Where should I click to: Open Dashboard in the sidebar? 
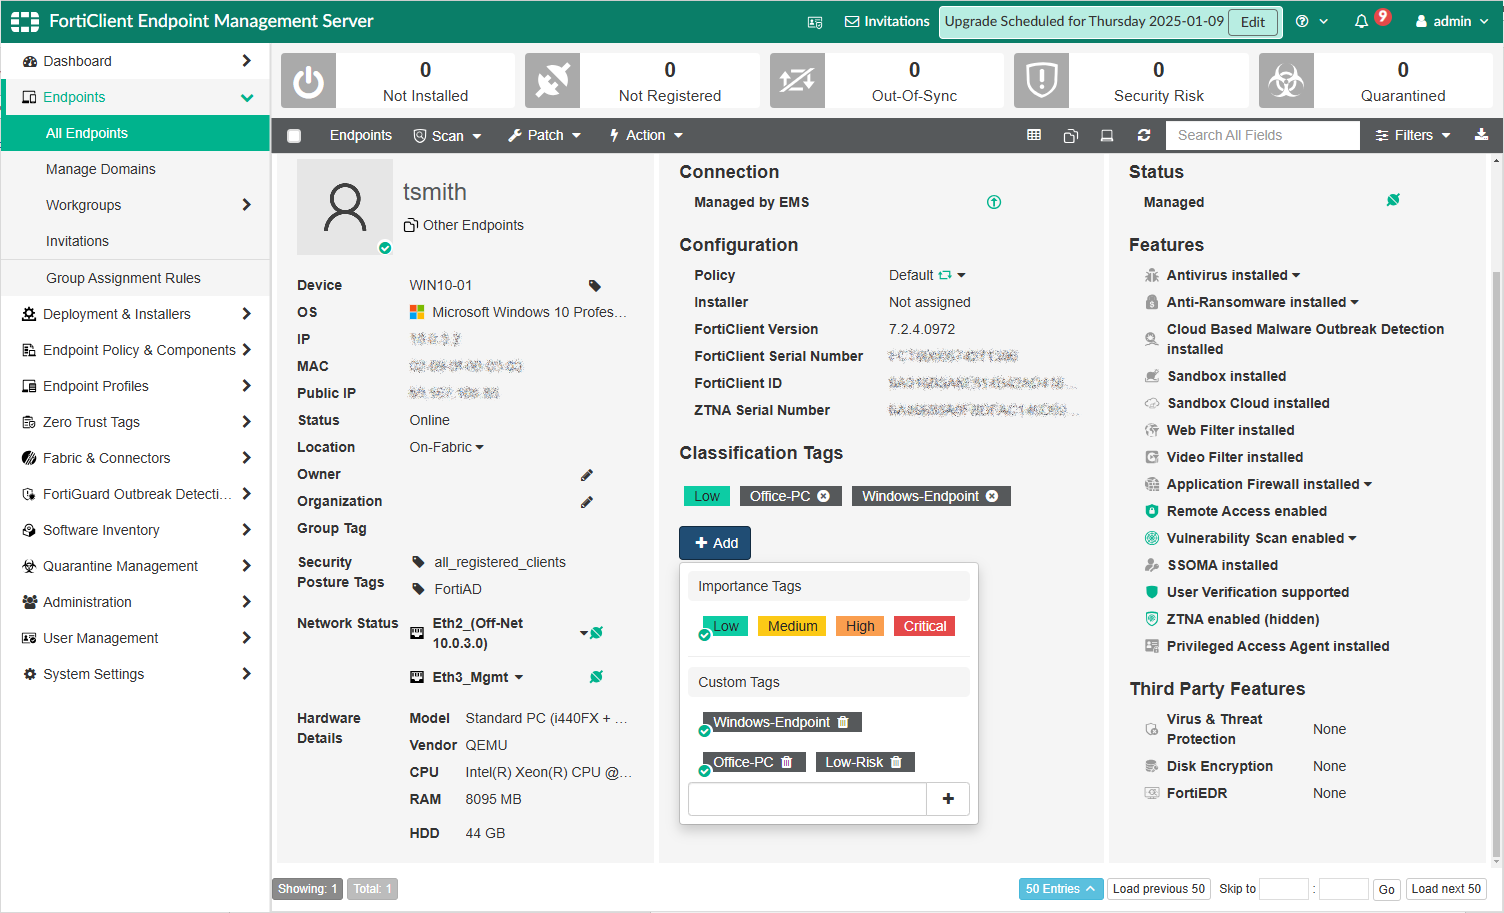pos(136,61)
